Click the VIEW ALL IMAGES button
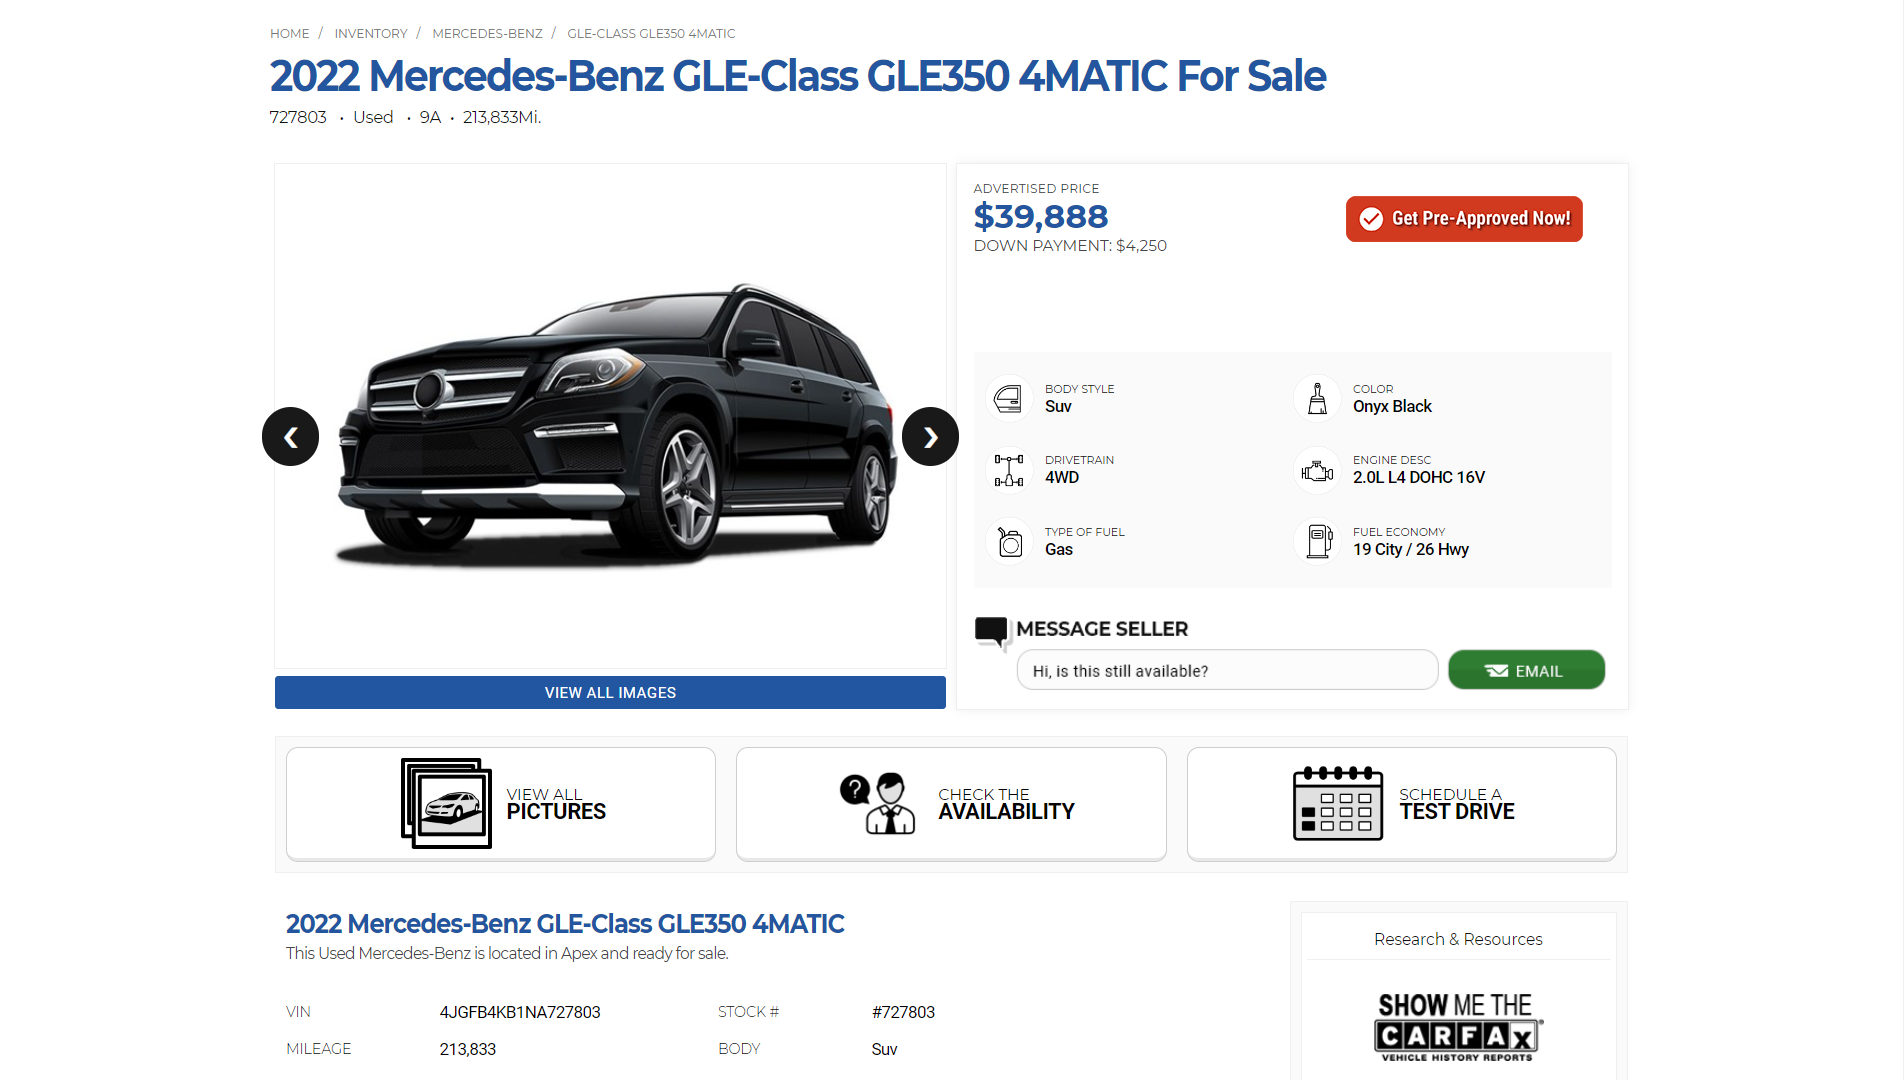 point(609,692)
